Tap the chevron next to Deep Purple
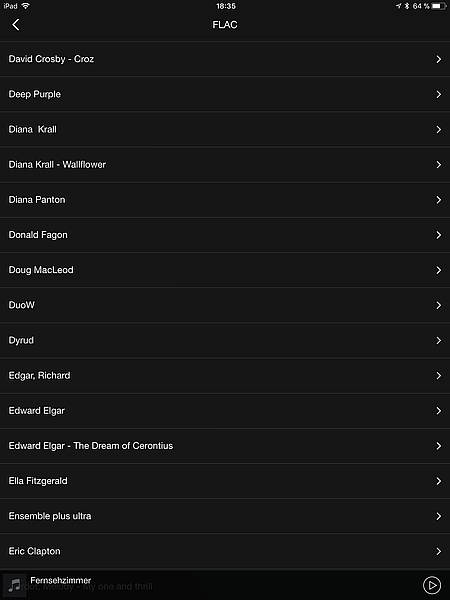The image size is (450, 600). tap(439, 94)
